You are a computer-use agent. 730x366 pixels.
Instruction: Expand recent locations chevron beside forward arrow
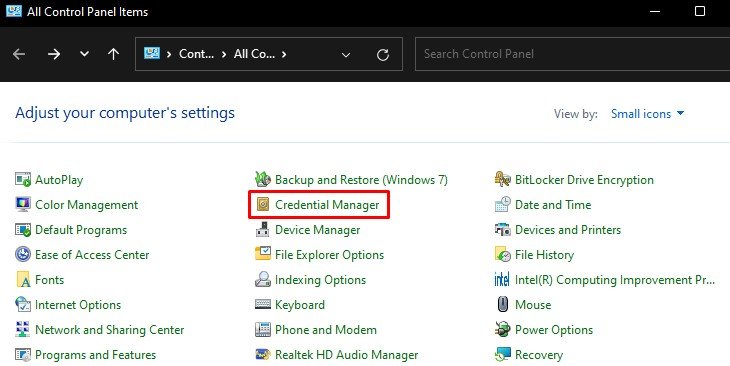tap(84, 54)
